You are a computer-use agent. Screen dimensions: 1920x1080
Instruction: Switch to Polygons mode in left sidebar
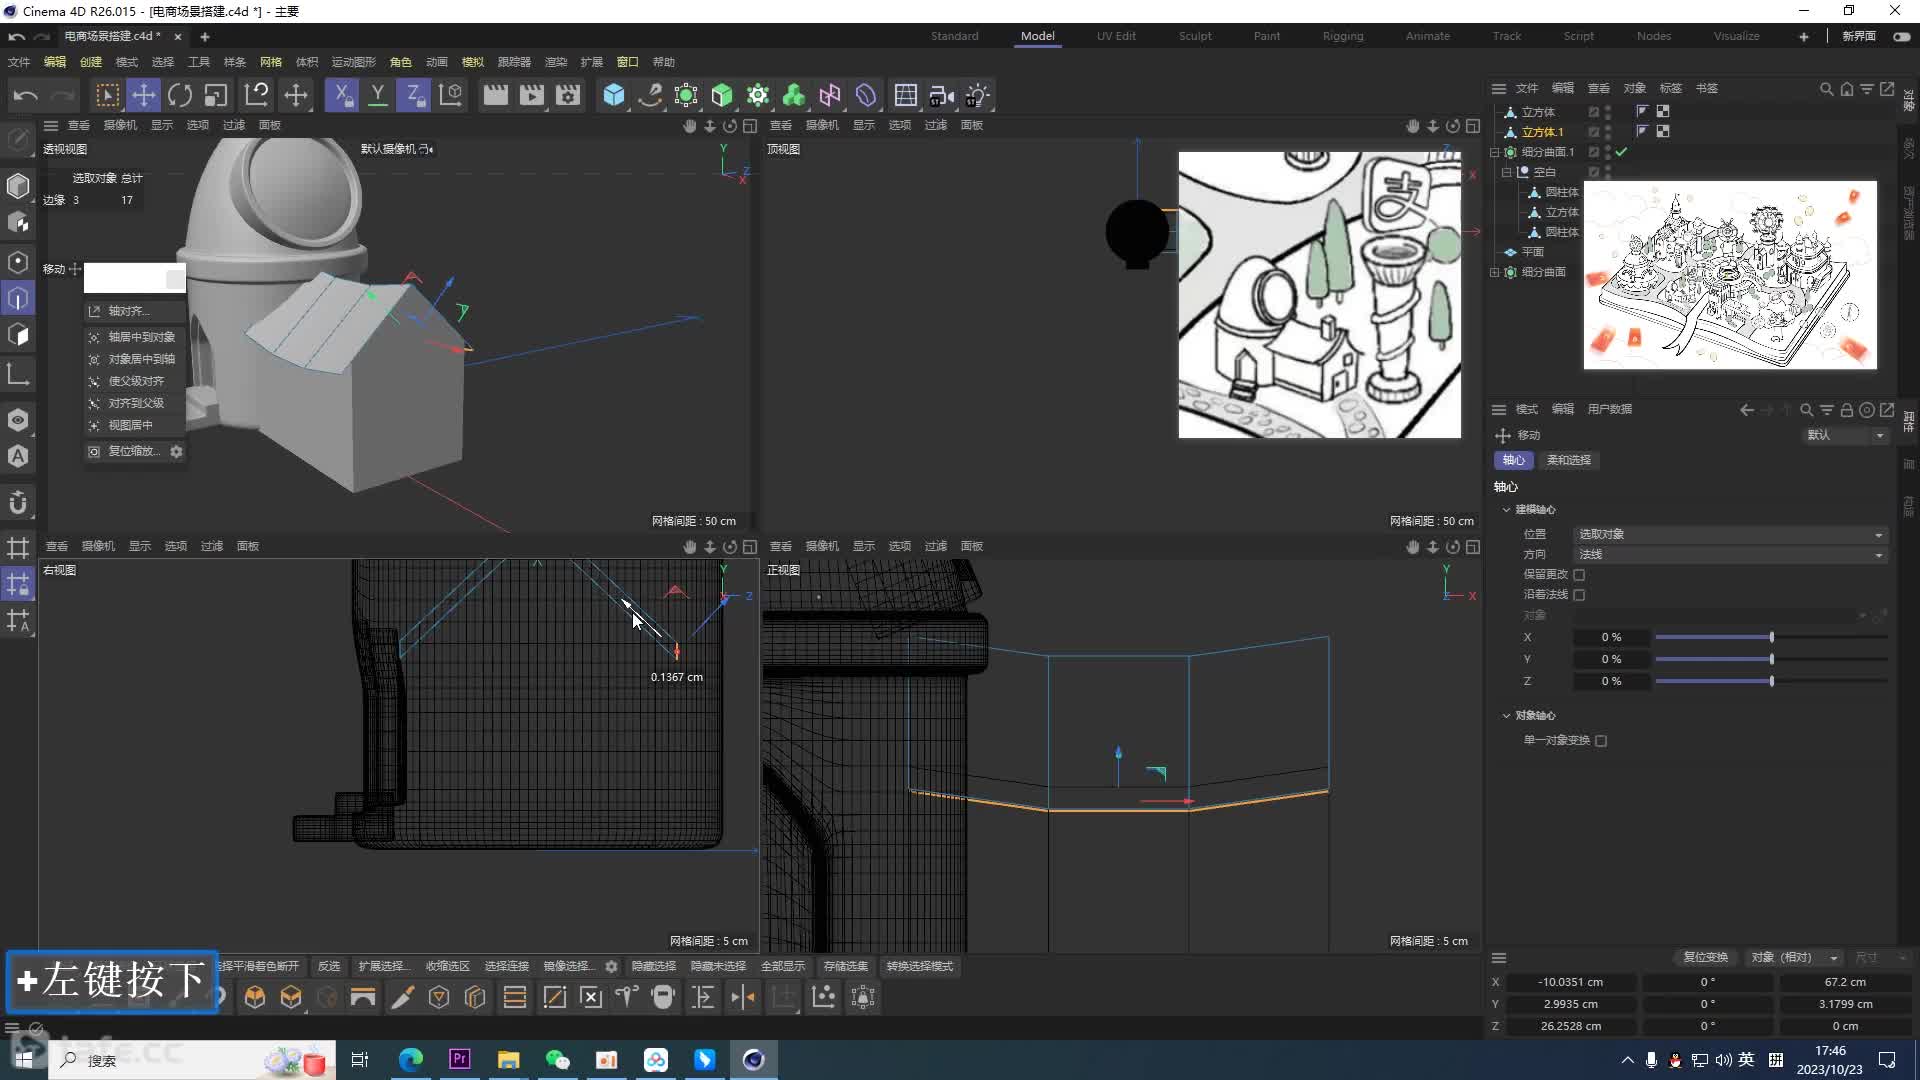(18, 335)
